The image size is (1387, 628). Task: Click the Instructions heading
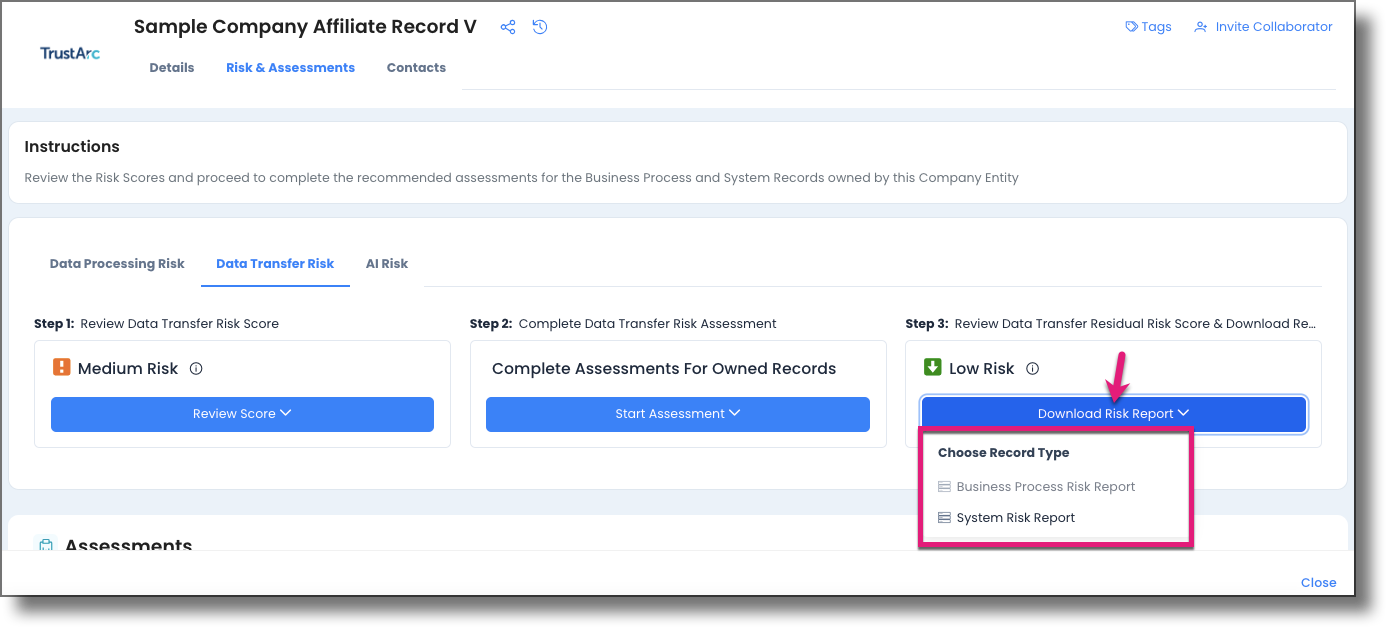[x=72, y=147]
